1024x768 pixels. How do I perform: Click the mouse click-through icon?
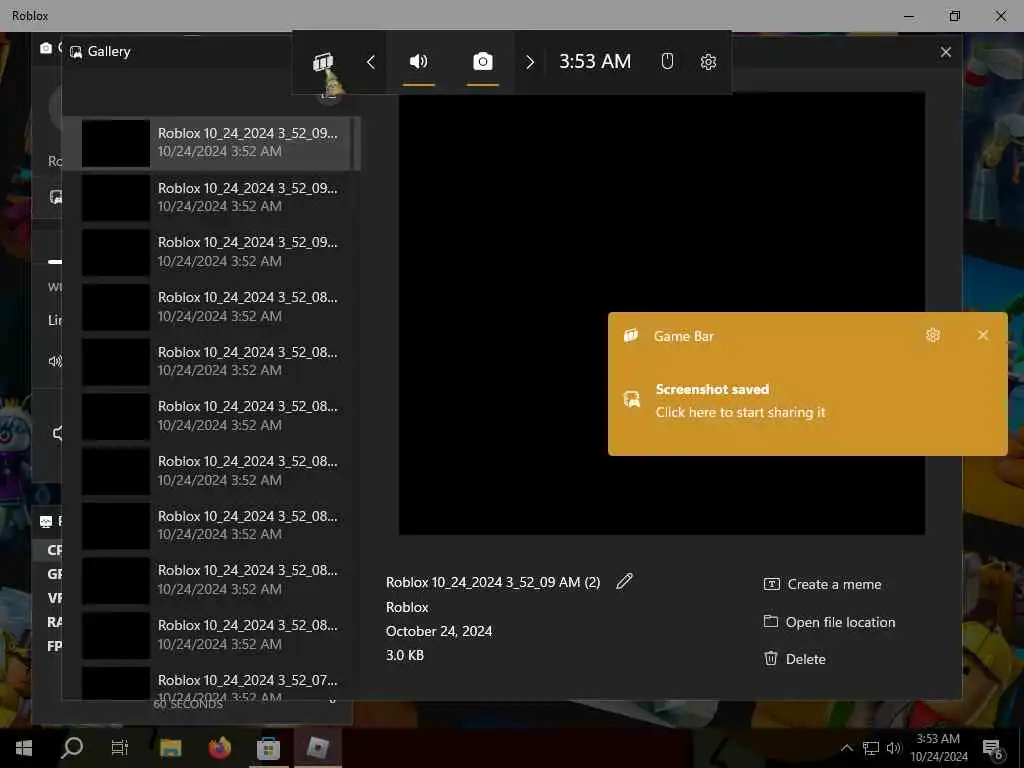click(667, 61)
